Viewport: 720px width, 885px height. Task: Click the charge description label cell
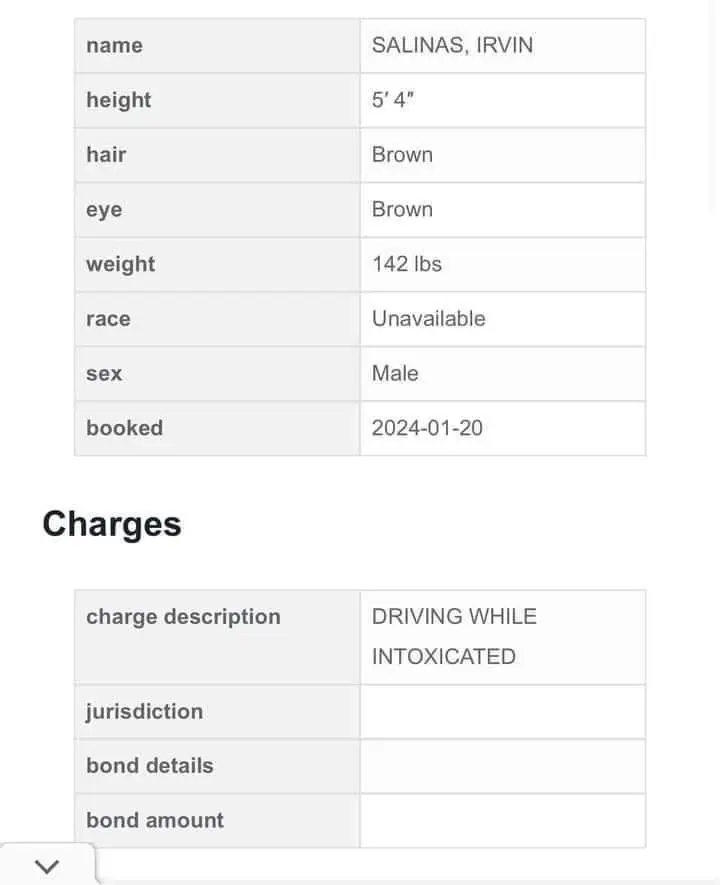[183, 617]
